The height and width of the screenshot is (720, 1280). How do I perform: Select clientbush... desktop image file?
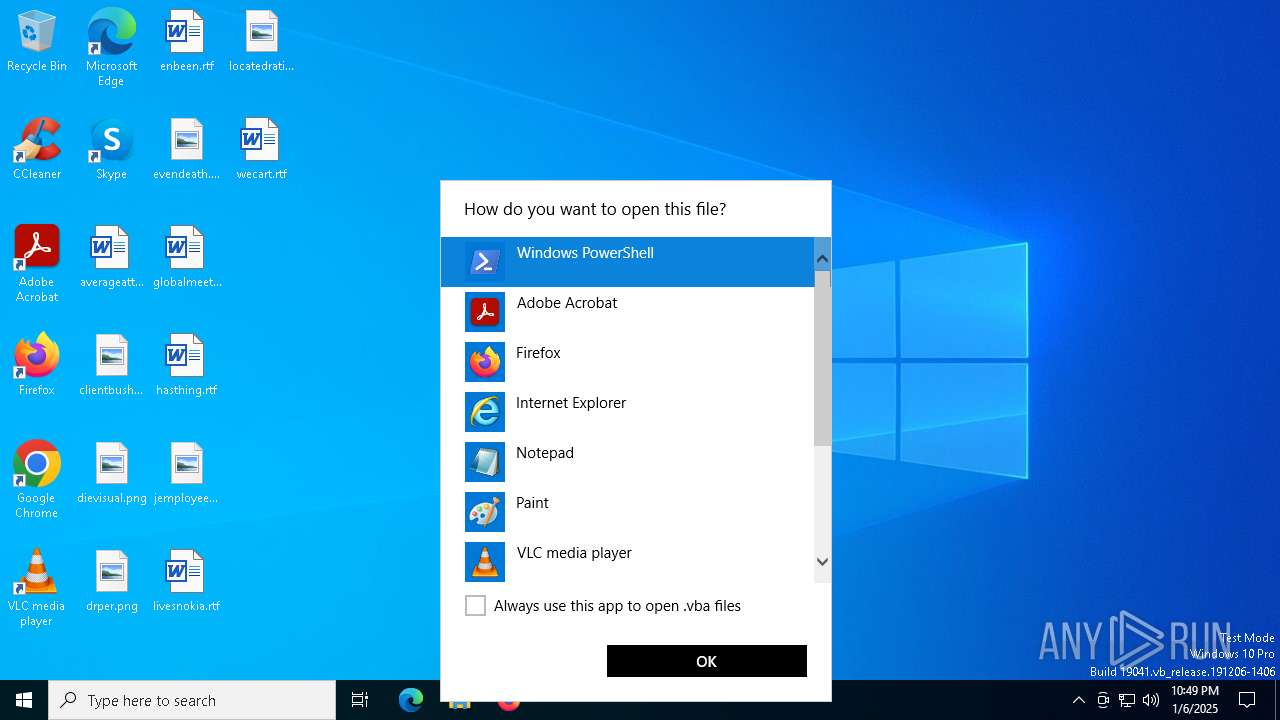(111, 365)
